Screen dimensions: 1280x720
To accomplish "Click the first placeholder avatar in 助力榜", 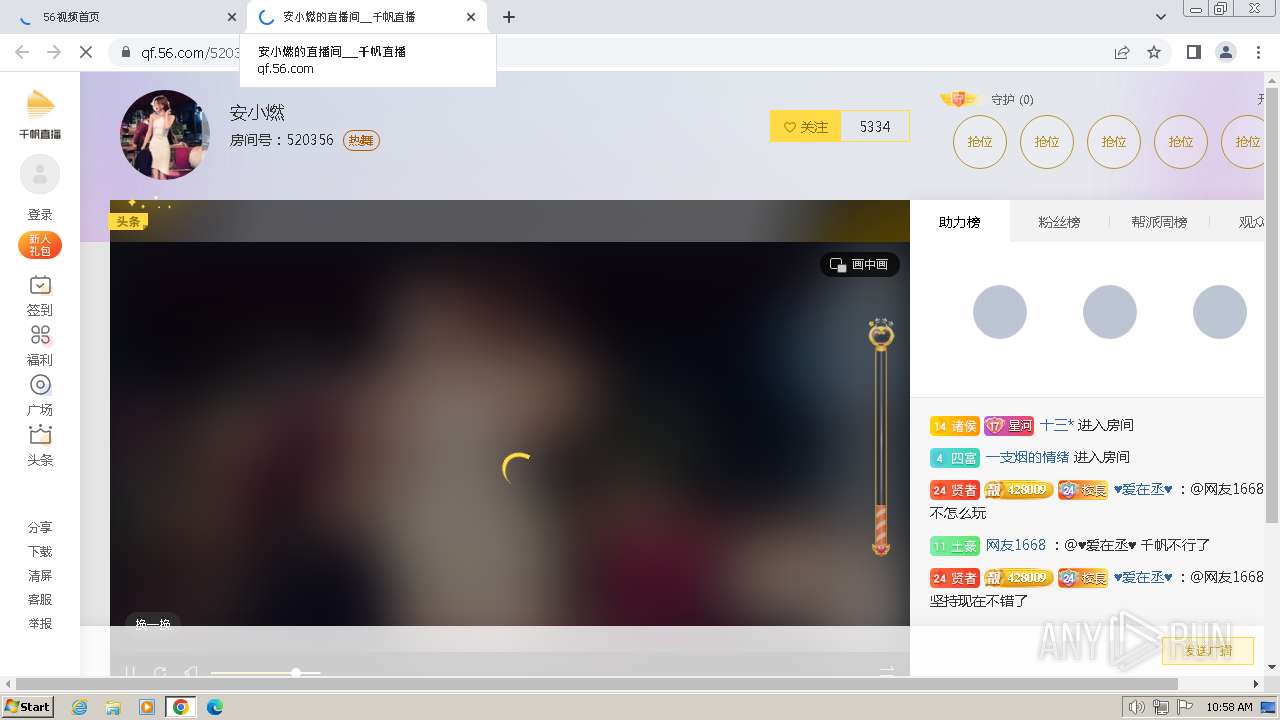I will click(x=1000, y=312).
